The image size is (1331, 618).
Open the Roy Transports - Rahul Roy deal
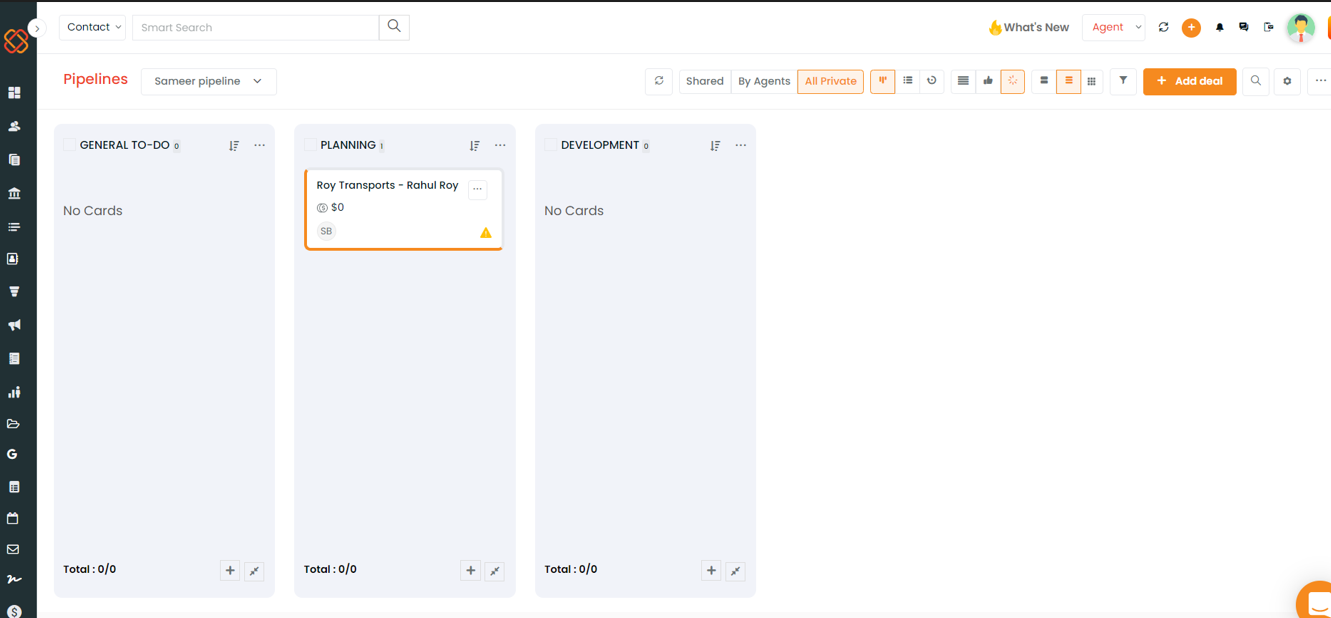pyautogui.click(x=387, y=185)
